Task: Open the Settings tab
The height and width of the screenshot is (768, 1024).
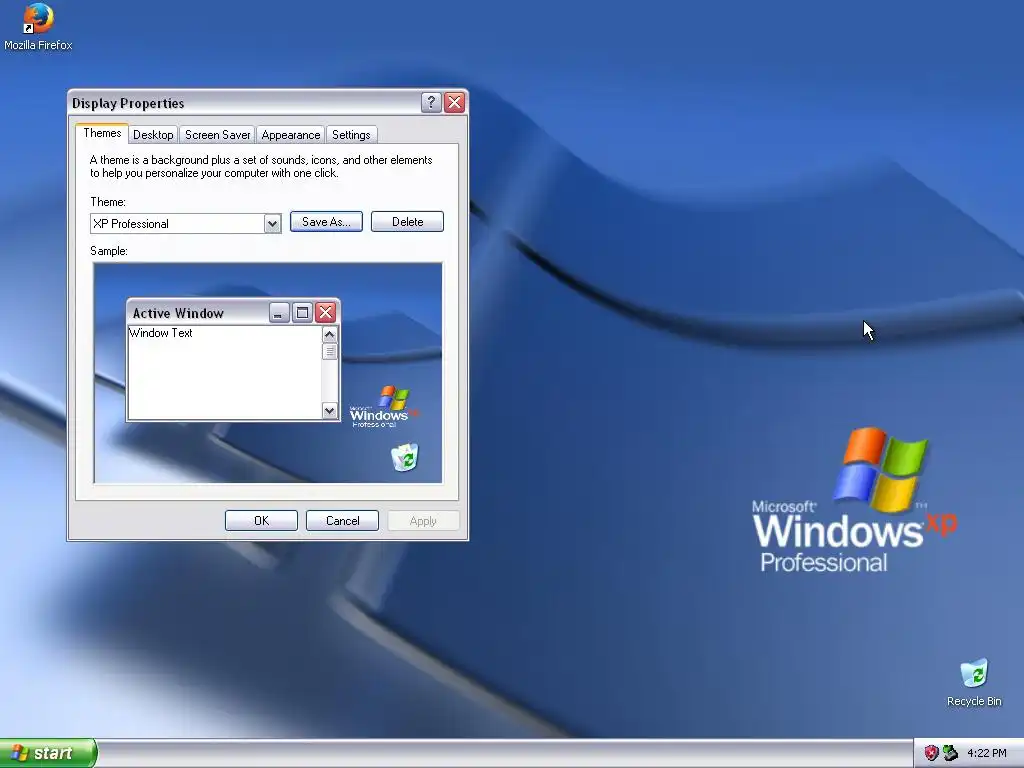Action: tap(351, 135)
